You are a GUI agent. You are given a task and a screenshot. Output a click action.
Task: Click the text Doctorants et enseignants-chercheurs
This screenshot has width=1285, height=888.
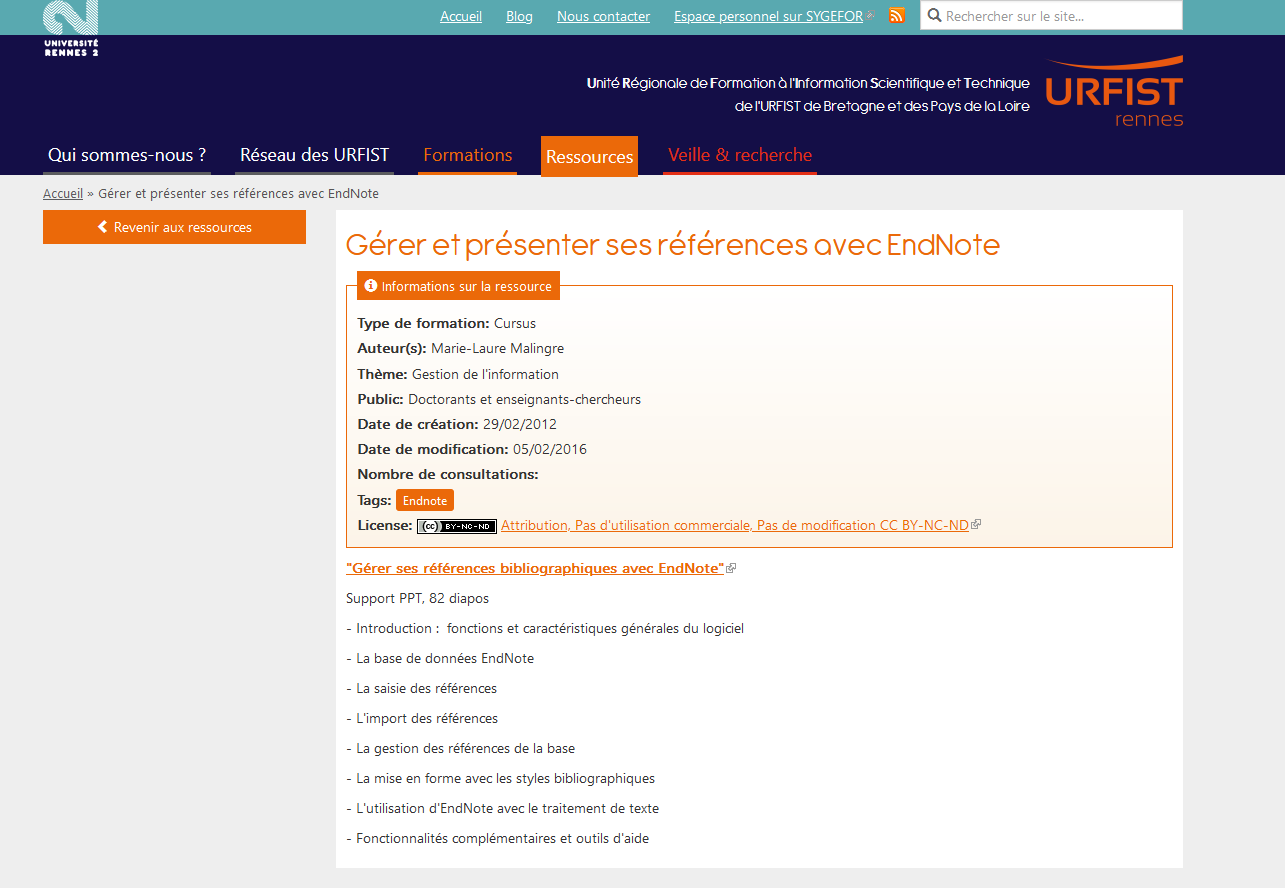[525, 400]
